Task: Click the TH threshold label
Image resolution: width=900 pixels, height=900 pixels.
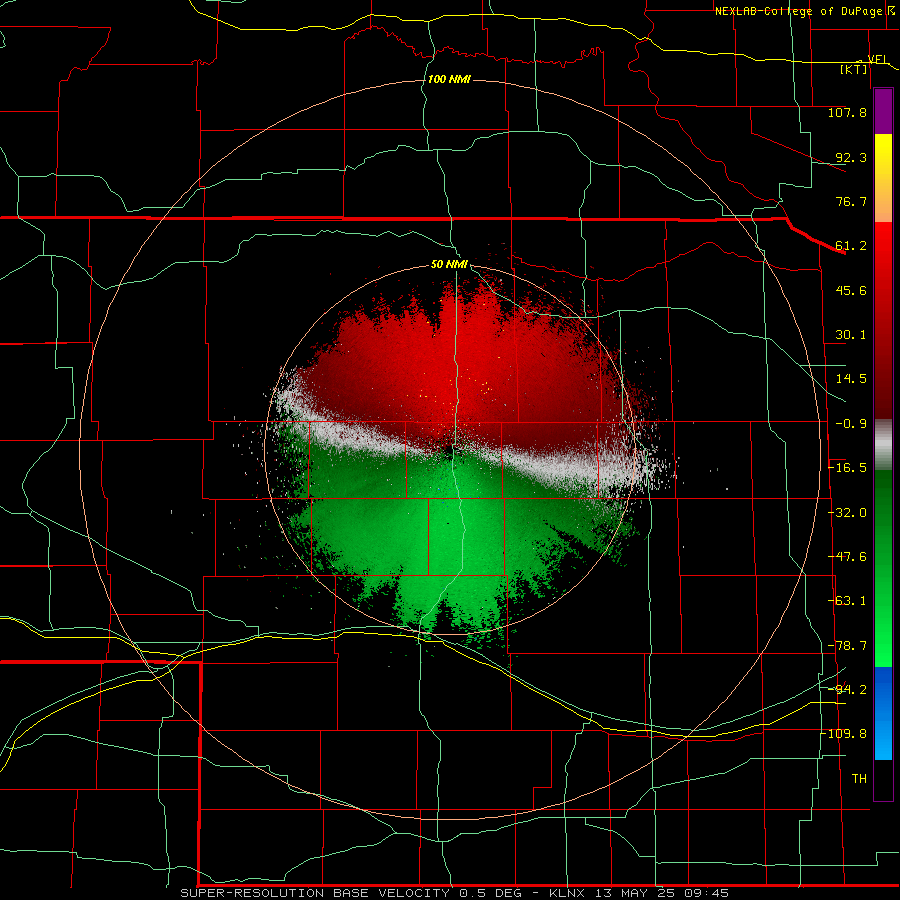Action: (x=859, y=779)
